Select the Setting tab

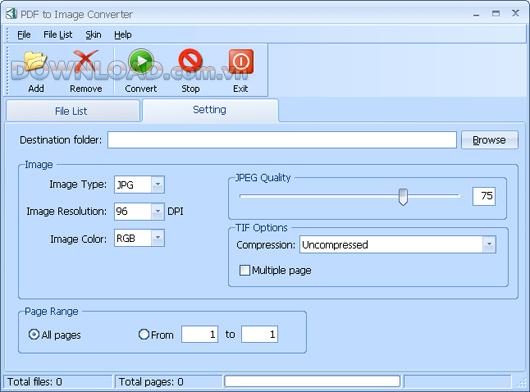tap(210, 110)
